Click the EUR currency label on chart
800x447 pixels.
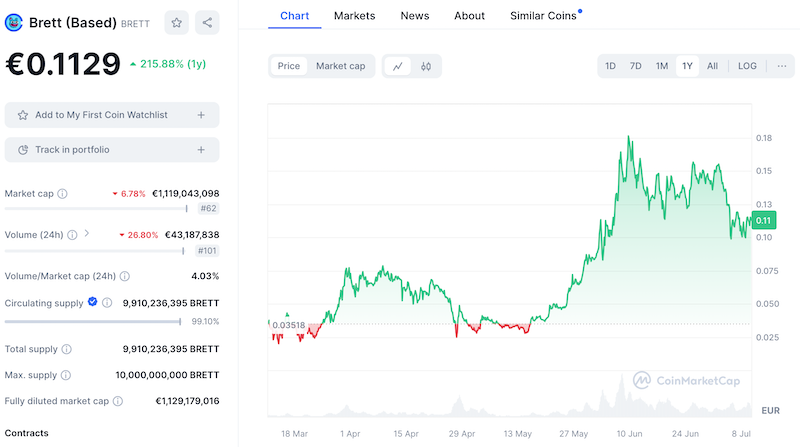tap(770, 410)
